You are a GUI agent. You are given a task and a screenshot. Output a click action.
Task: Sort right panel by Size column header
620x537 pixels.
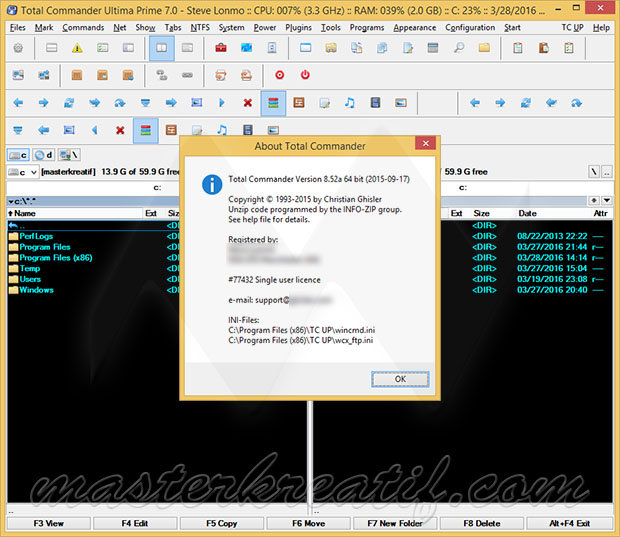click(x=482, y=213)
